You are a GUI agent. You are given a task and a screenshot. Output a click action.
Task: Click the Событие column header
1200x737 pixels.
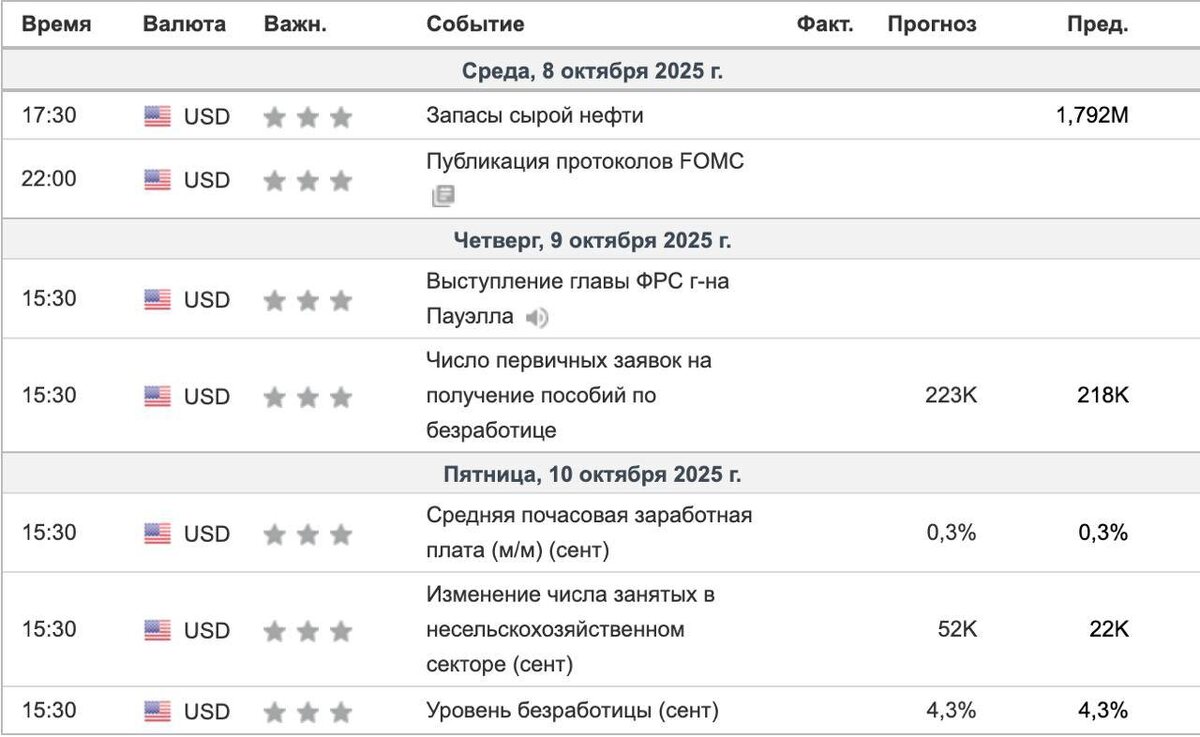pyautogui.click(x=475, y=25)
